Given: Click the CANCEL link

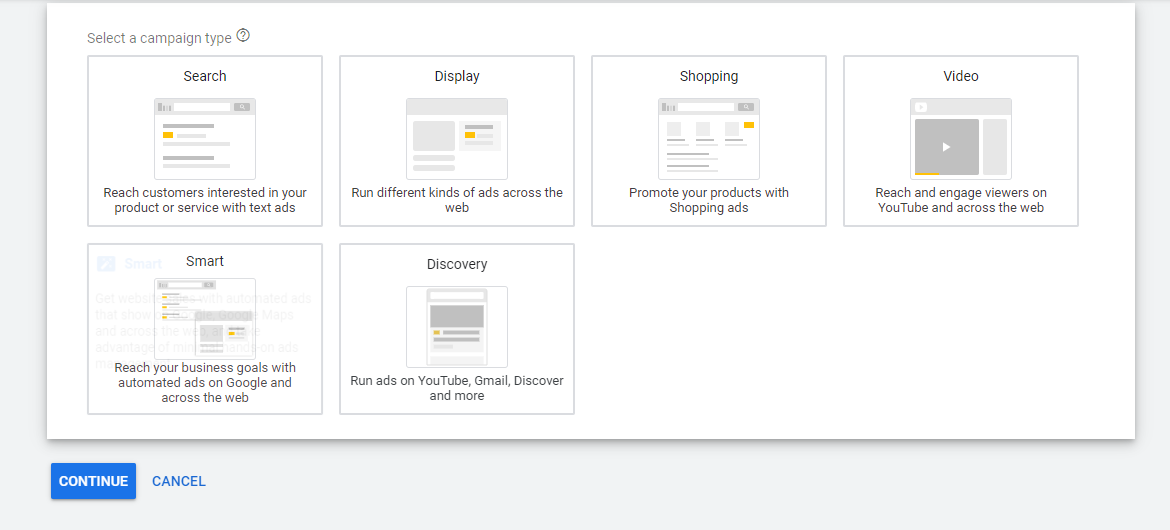Looking at the screenshot, I should coord(179,481).
